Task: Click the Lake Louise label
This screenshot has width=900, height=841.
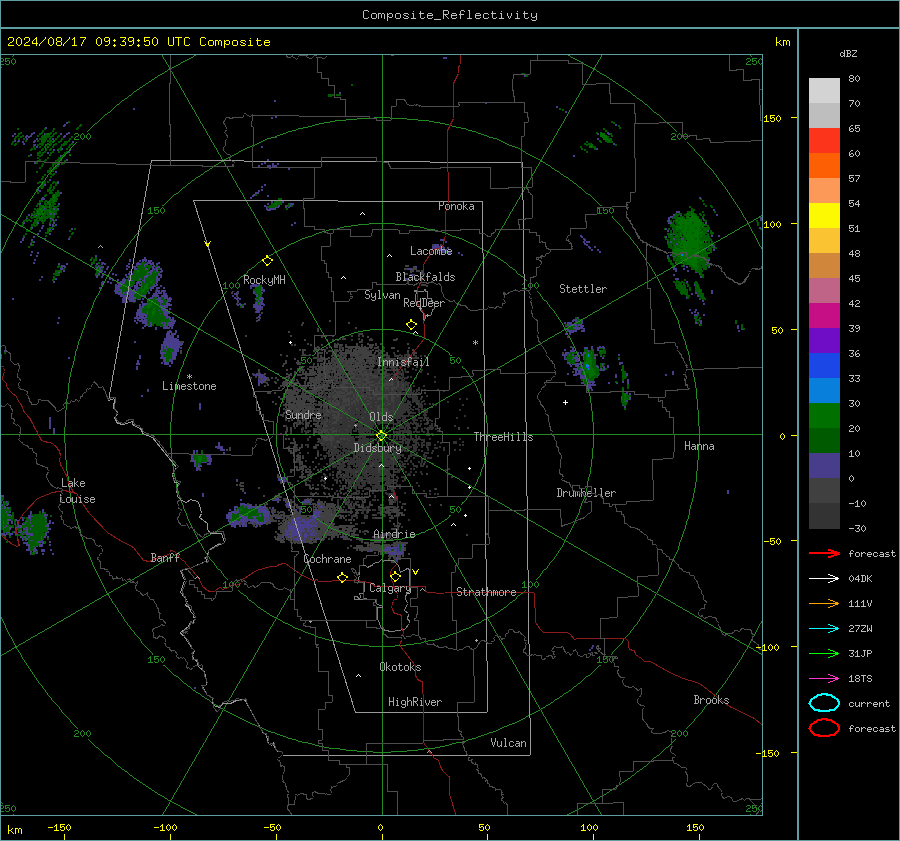Action: pyautogui.click(x=77, y=491)
